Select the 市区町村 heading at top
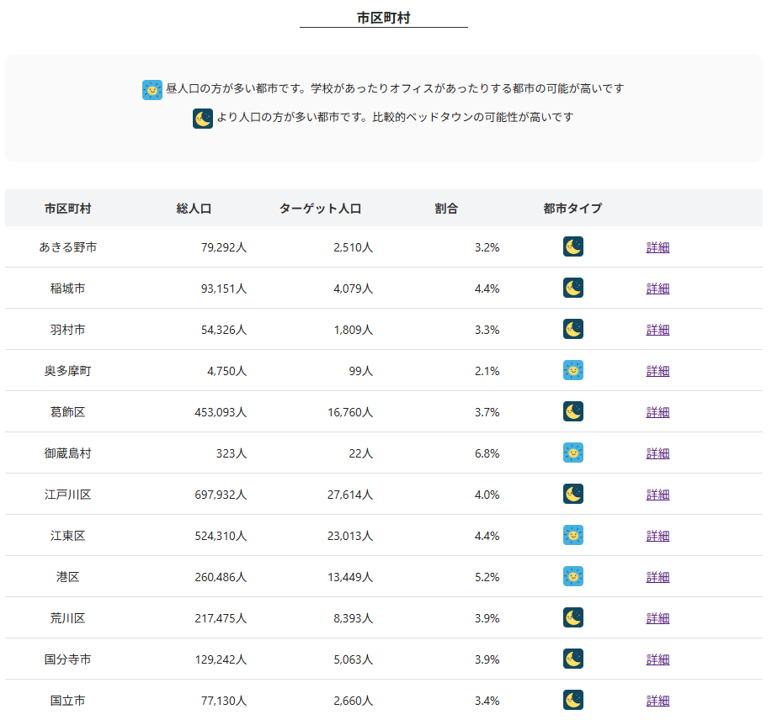The width and height of the screenshot is (772, 720). pos(384,17)
